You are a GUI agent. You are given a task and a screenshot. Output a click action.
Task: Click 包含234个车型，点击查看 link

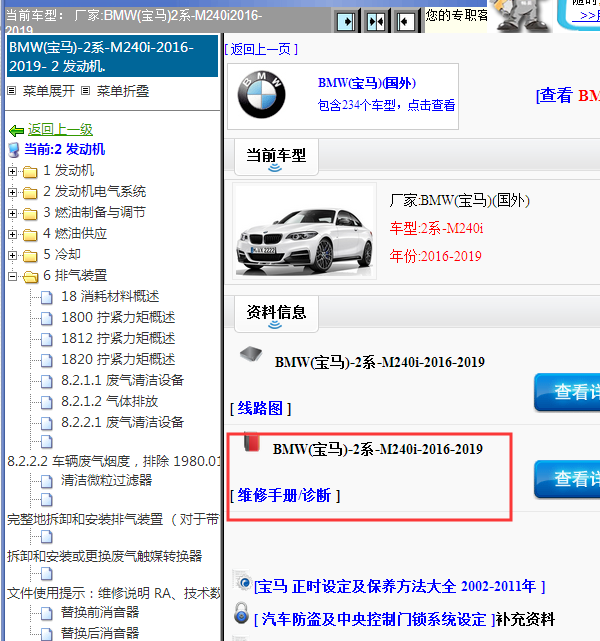pos(386,105)
